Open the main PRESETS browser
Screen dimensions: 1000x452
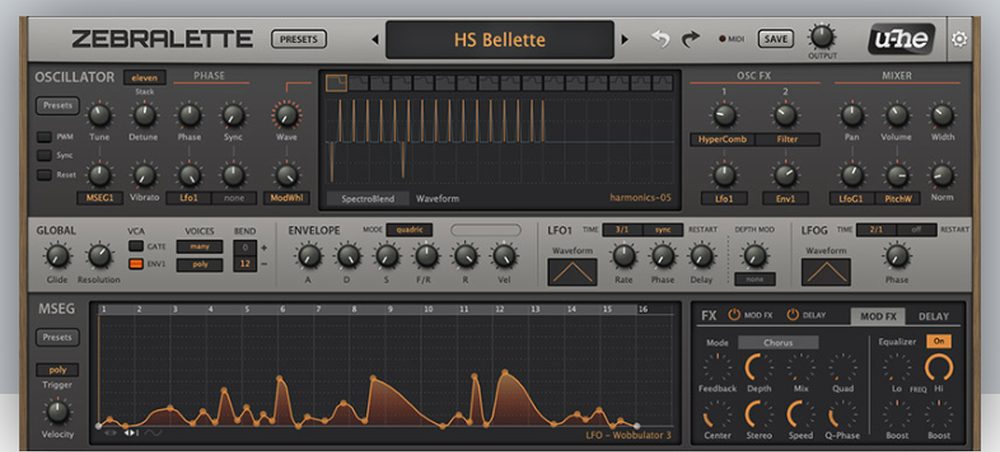(299, 39)
